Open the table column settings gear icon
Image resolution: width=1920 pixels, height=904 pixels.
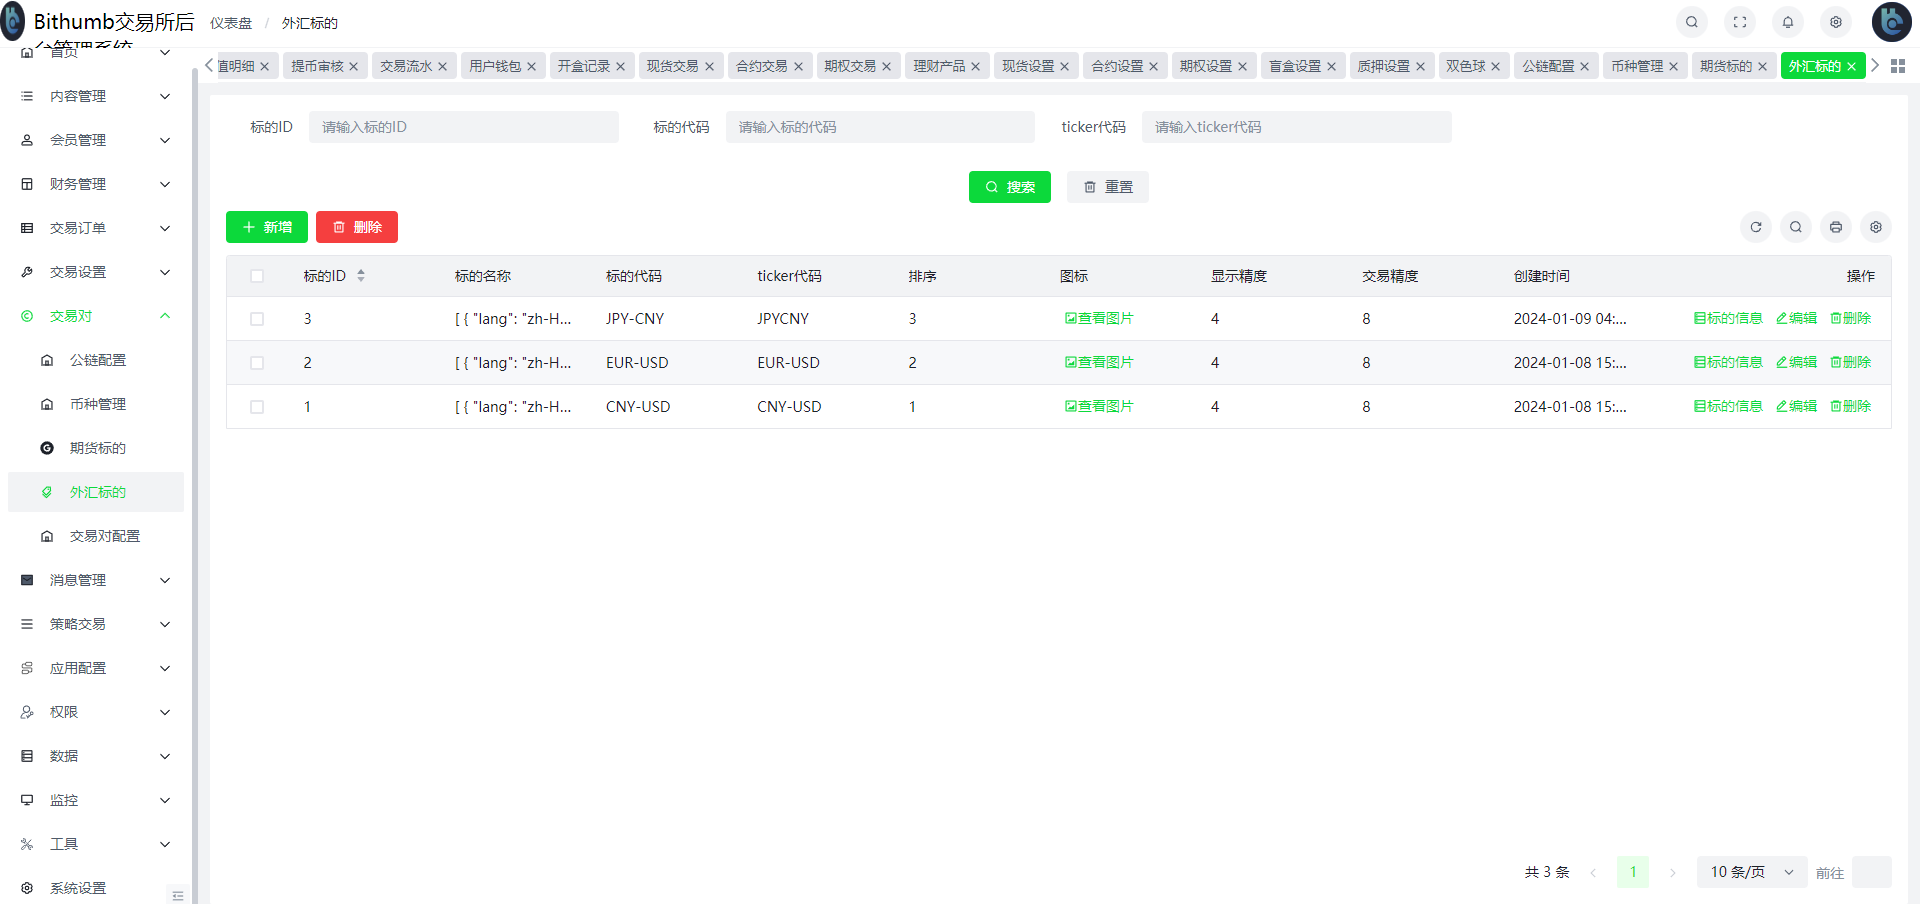(x=1875, y=227)
